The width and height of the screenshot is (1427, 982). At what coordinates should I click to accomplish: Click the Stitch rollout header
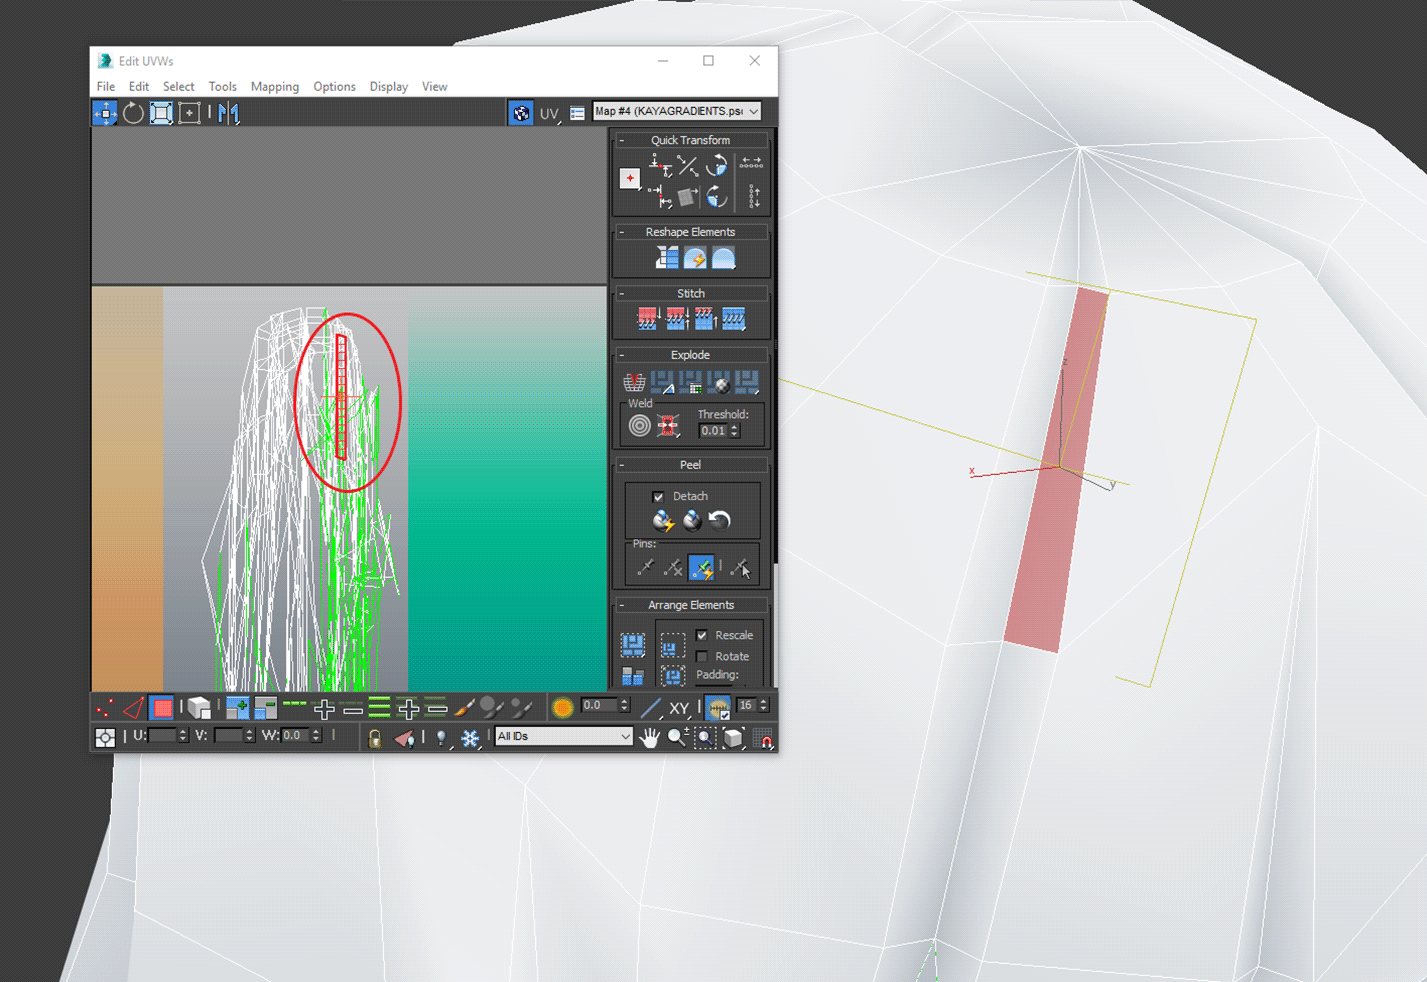pyautogui.click(x=690, y=293)
